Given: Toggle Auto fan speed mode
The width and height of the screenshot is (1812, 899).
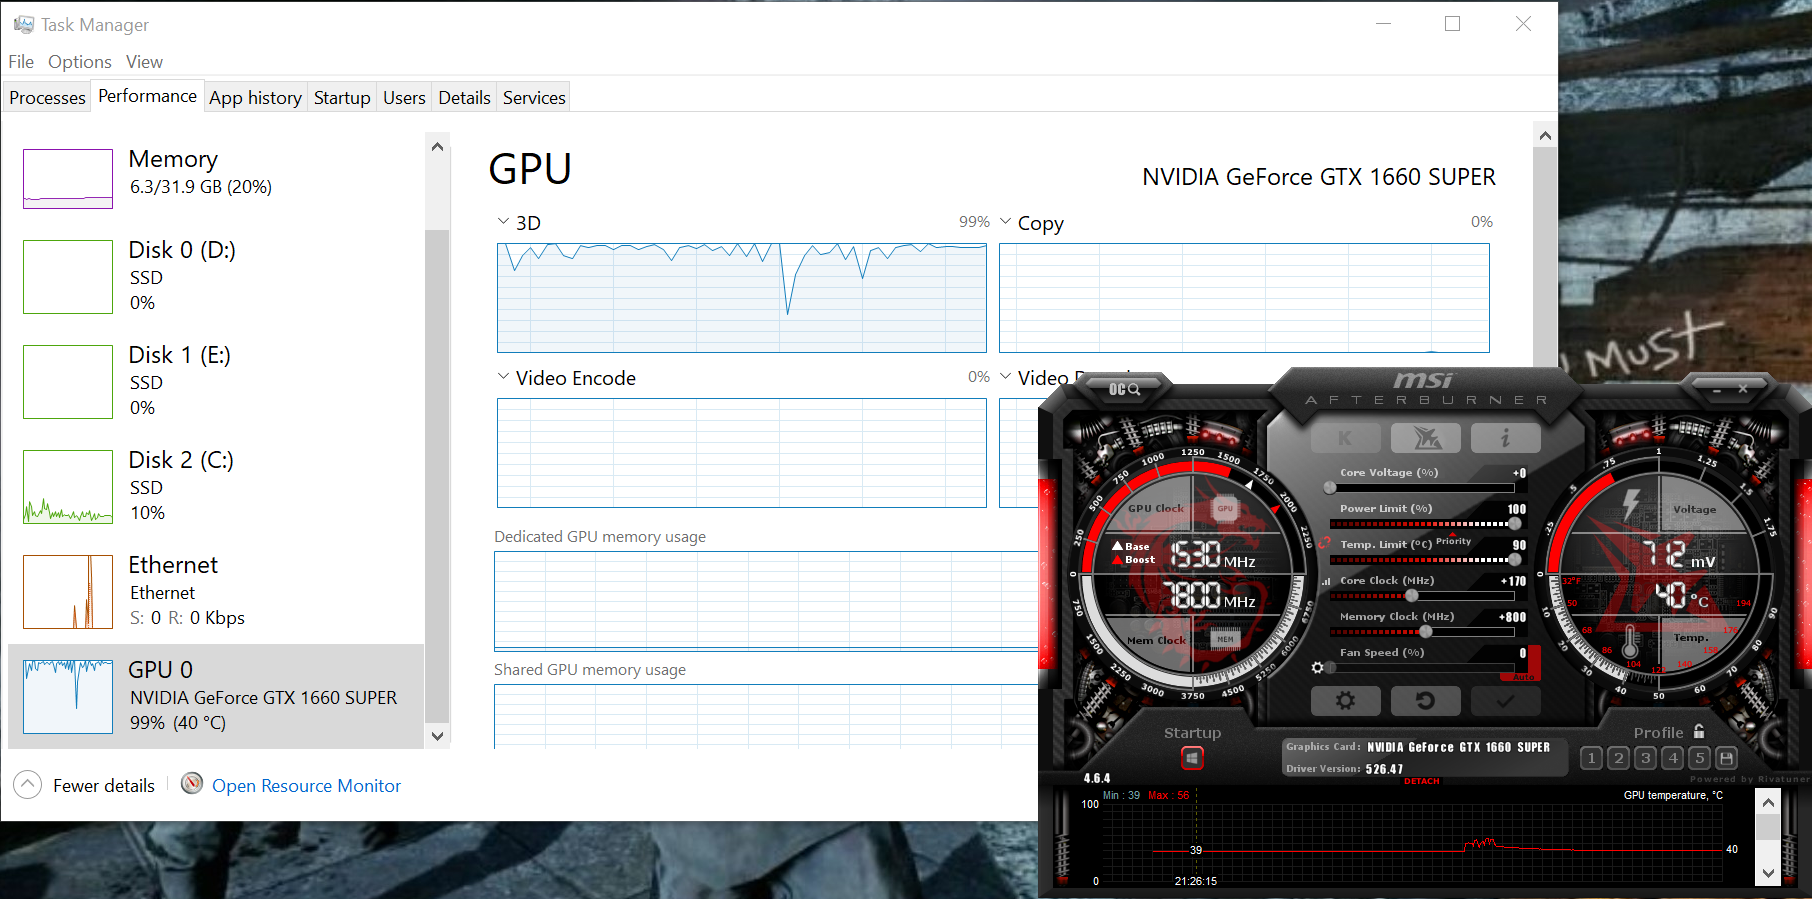Looking at the screenshot, I should pos(1523,677).
